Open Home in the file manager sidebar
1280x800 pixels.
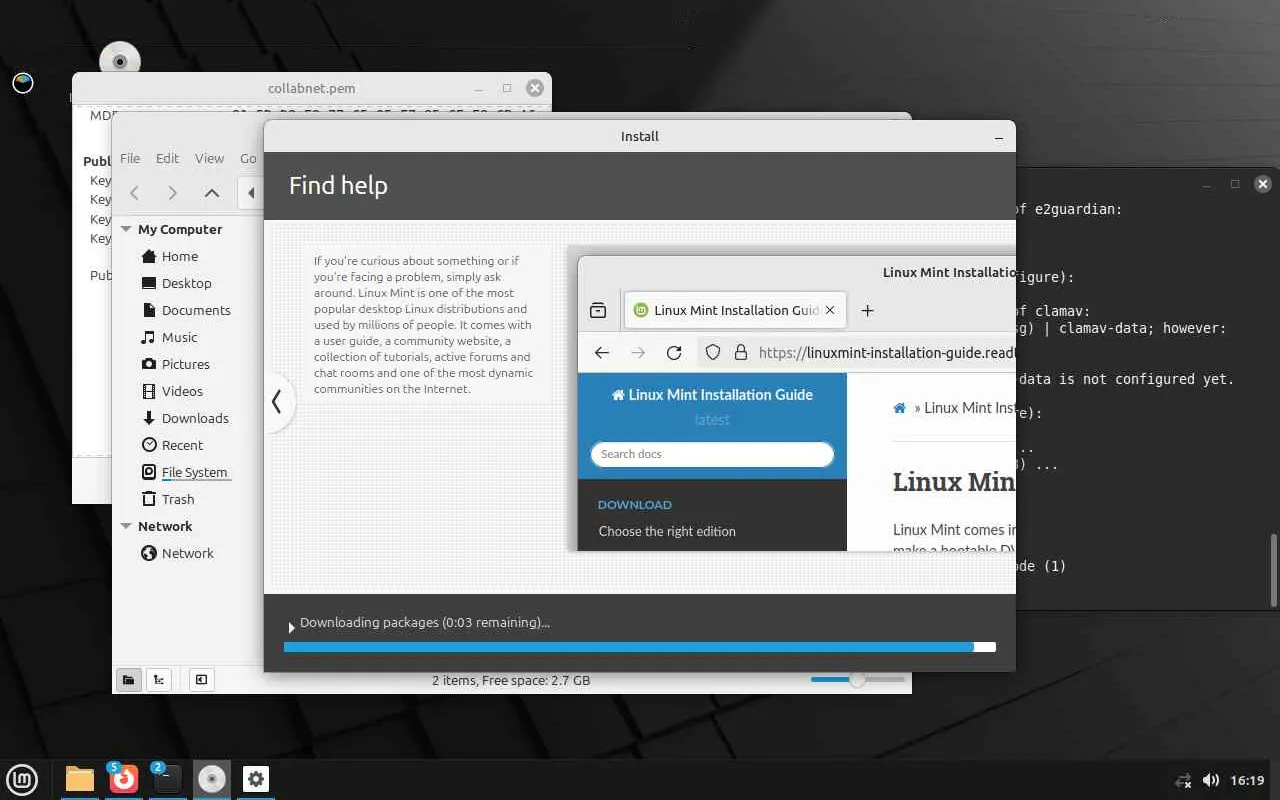[x=180, y=256]
